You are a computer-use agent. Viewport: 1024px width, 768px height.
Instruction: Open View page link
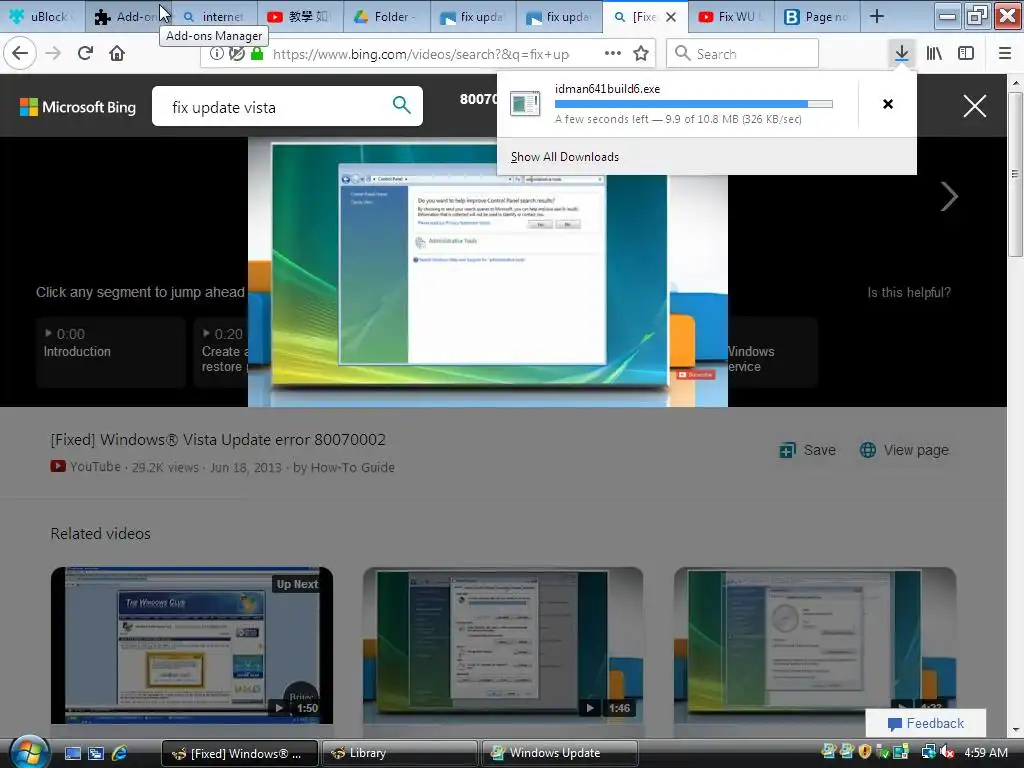pyautogui.click(x=904, y=450)
